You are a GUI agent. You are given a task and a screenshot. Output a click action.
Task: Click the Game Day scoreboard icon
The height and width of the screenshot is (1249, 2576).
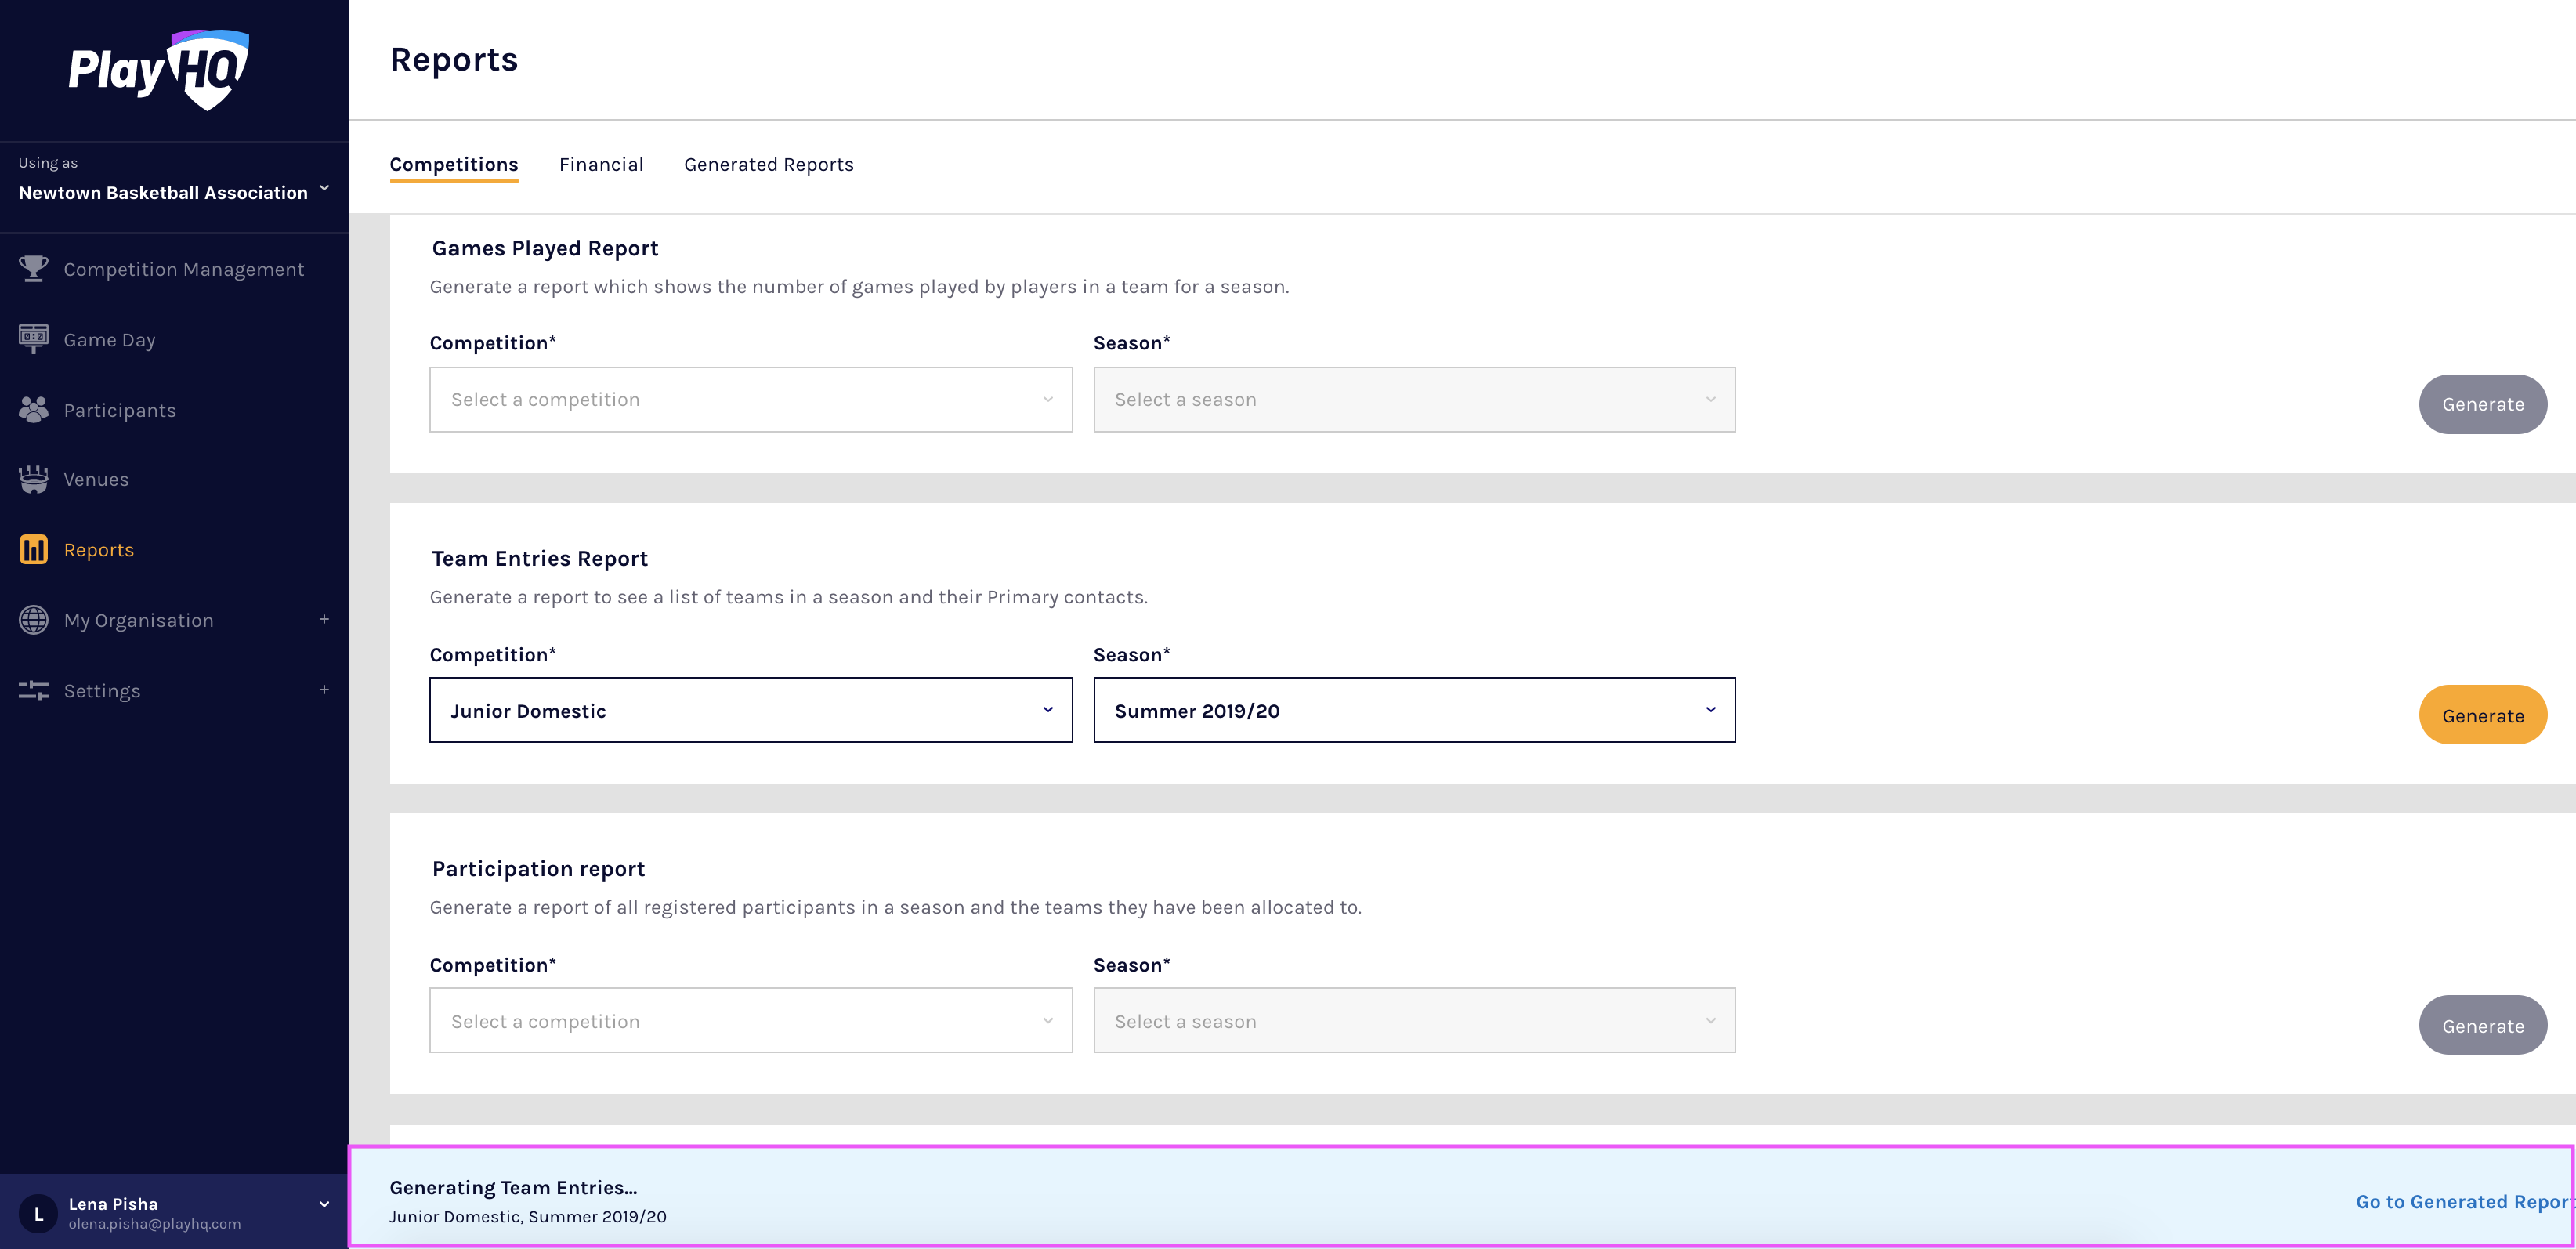[x=33, y=339]
